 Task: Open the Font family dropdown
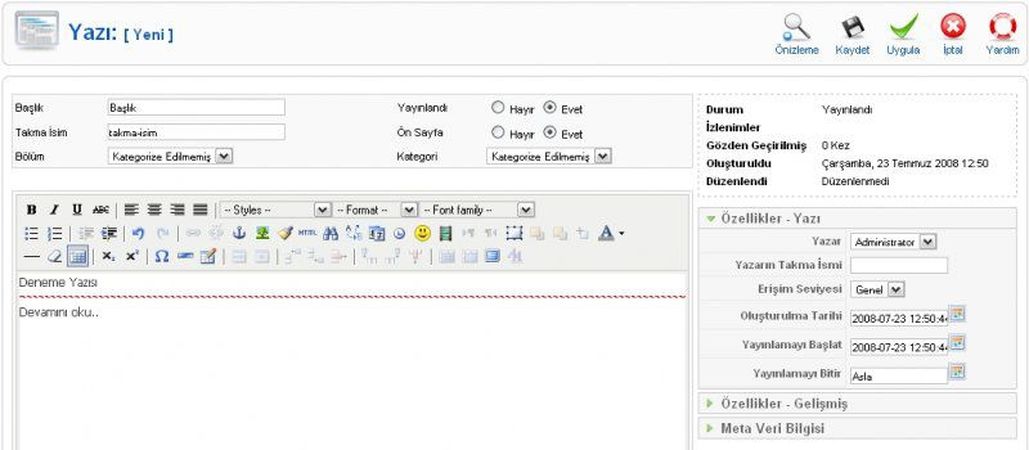(478, 210)
